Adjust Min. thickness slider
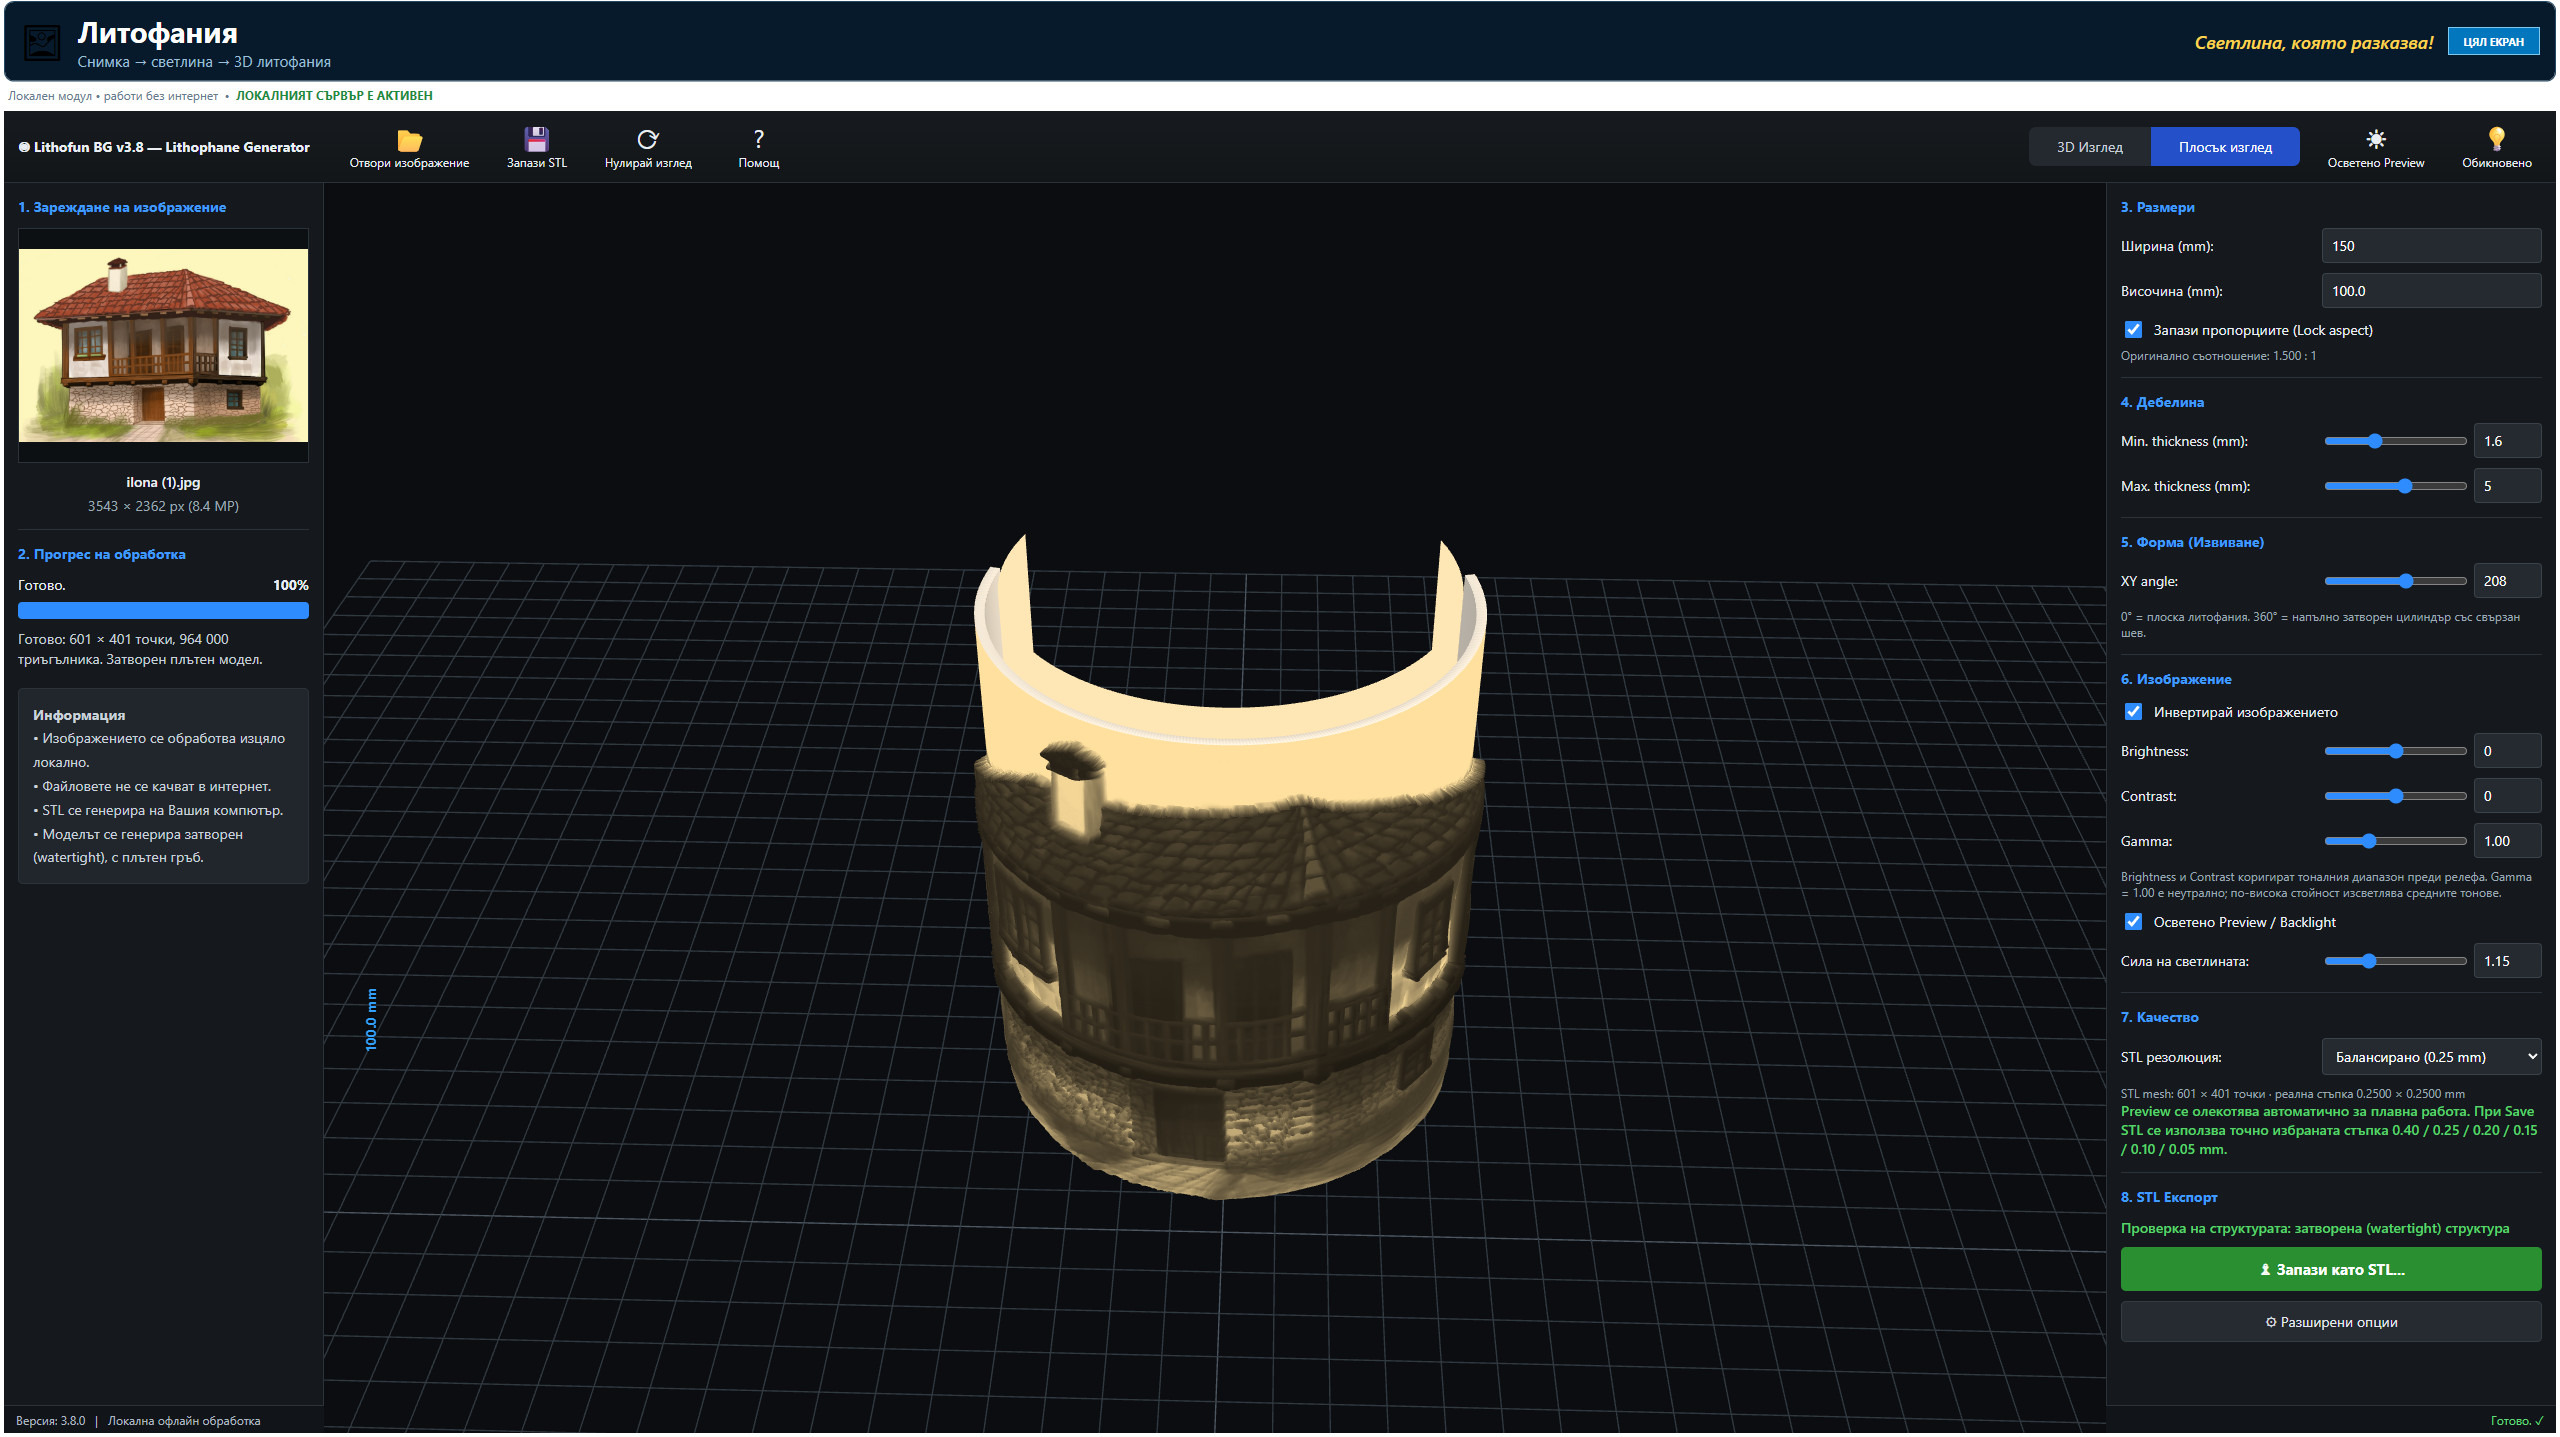 2395,441
